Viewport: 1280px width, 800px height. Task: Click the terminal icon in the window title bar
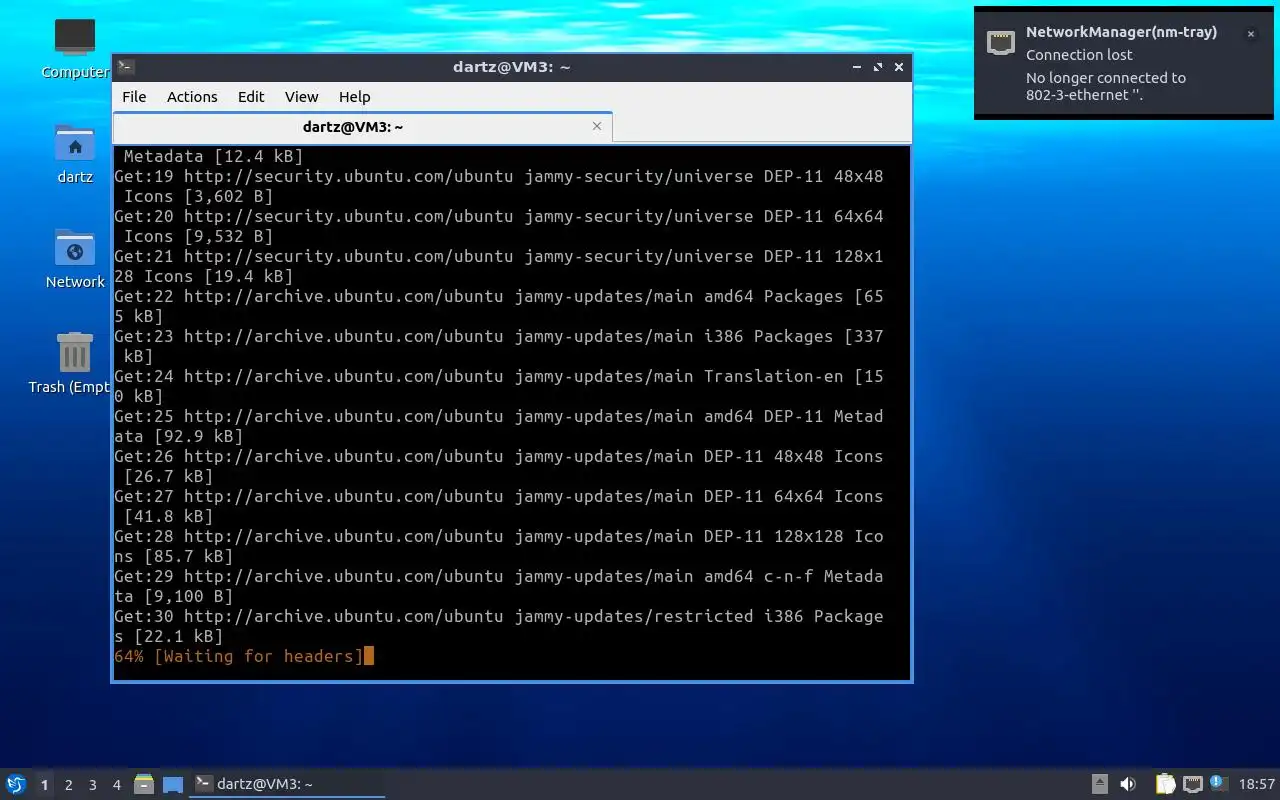[126, 67]
